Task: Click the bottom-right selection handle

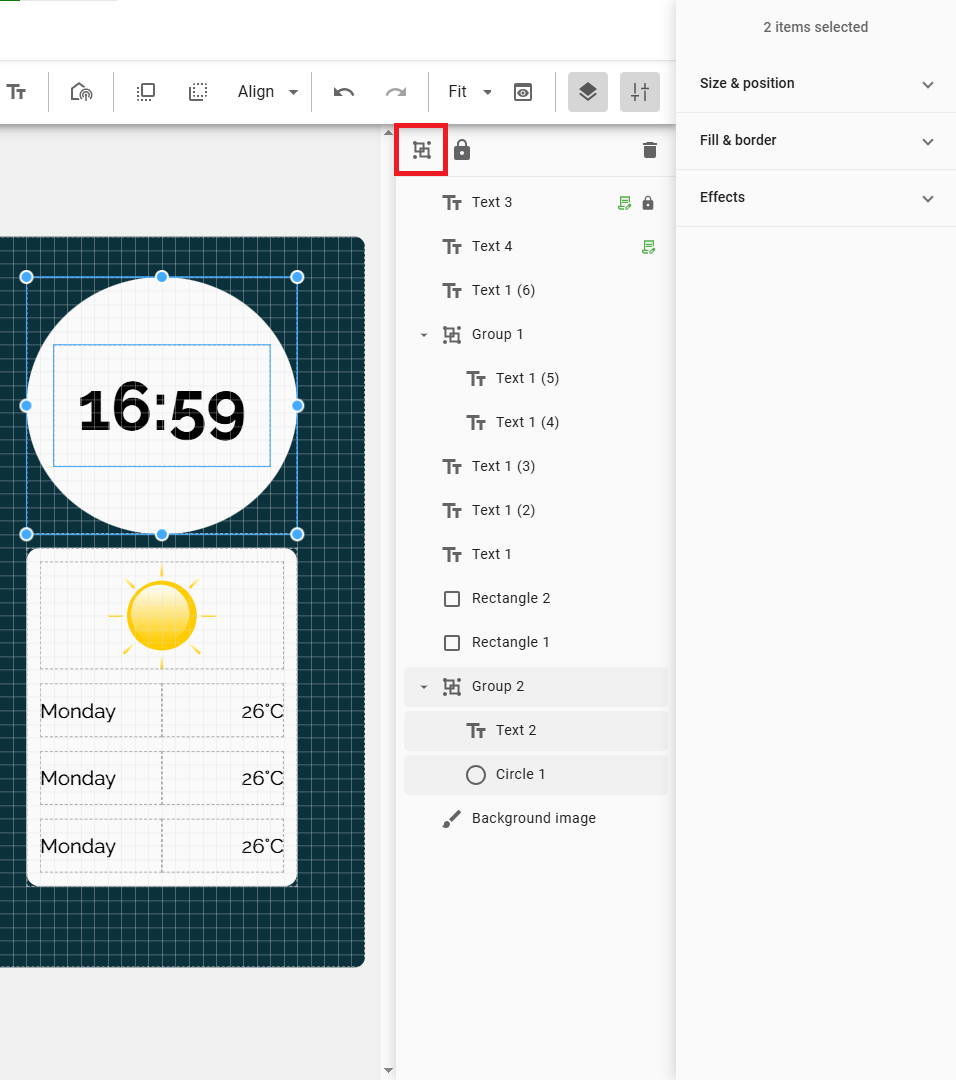Action: point(297,534)
